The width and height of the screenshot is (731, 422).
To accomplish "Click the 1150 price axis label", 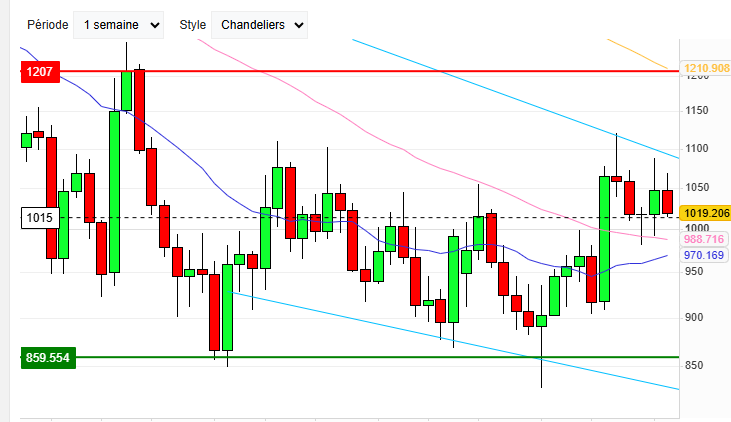I will 697,111.
